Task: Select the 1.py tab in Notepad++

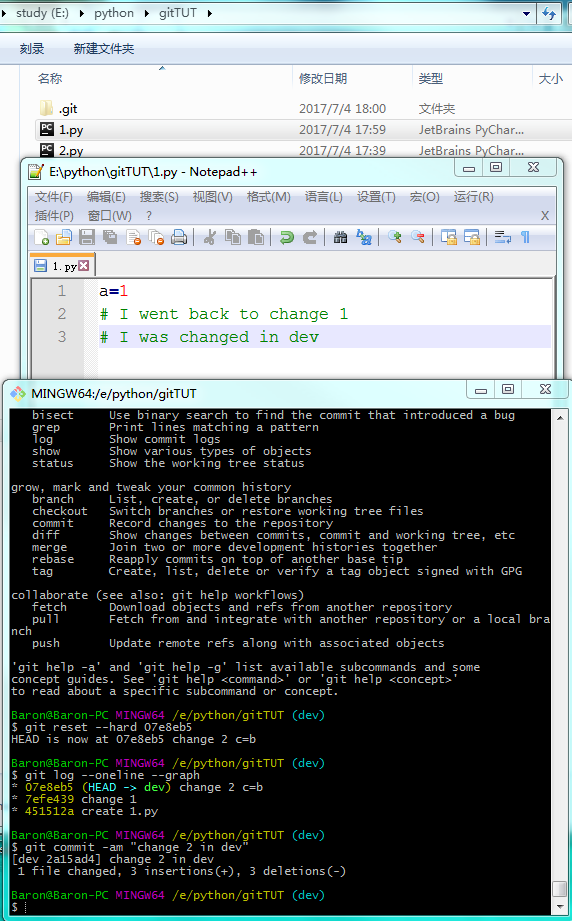Action: 62,265
